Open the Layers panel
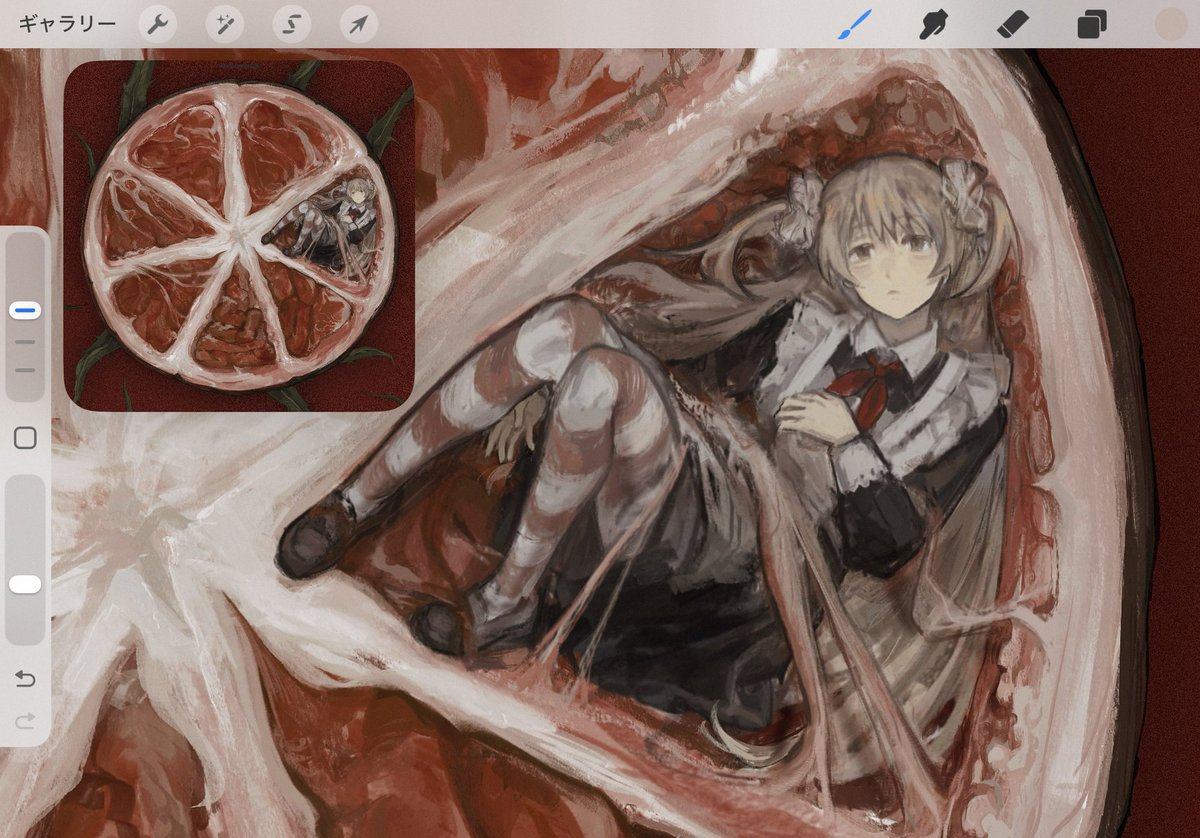Screen dimensions: 1200x838 1091,24
